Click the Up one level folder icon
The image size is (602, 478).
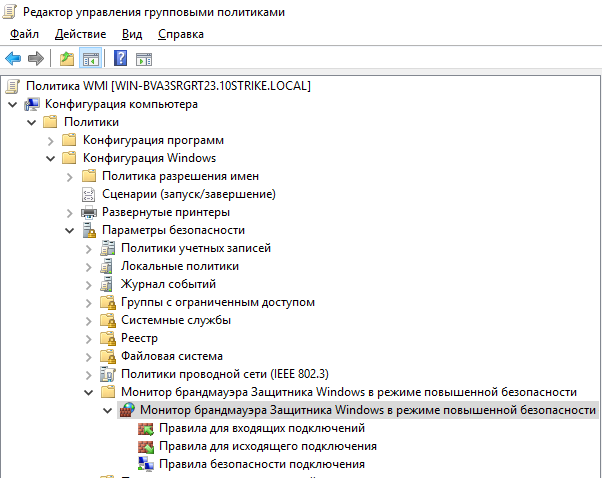tap(67, 59)
